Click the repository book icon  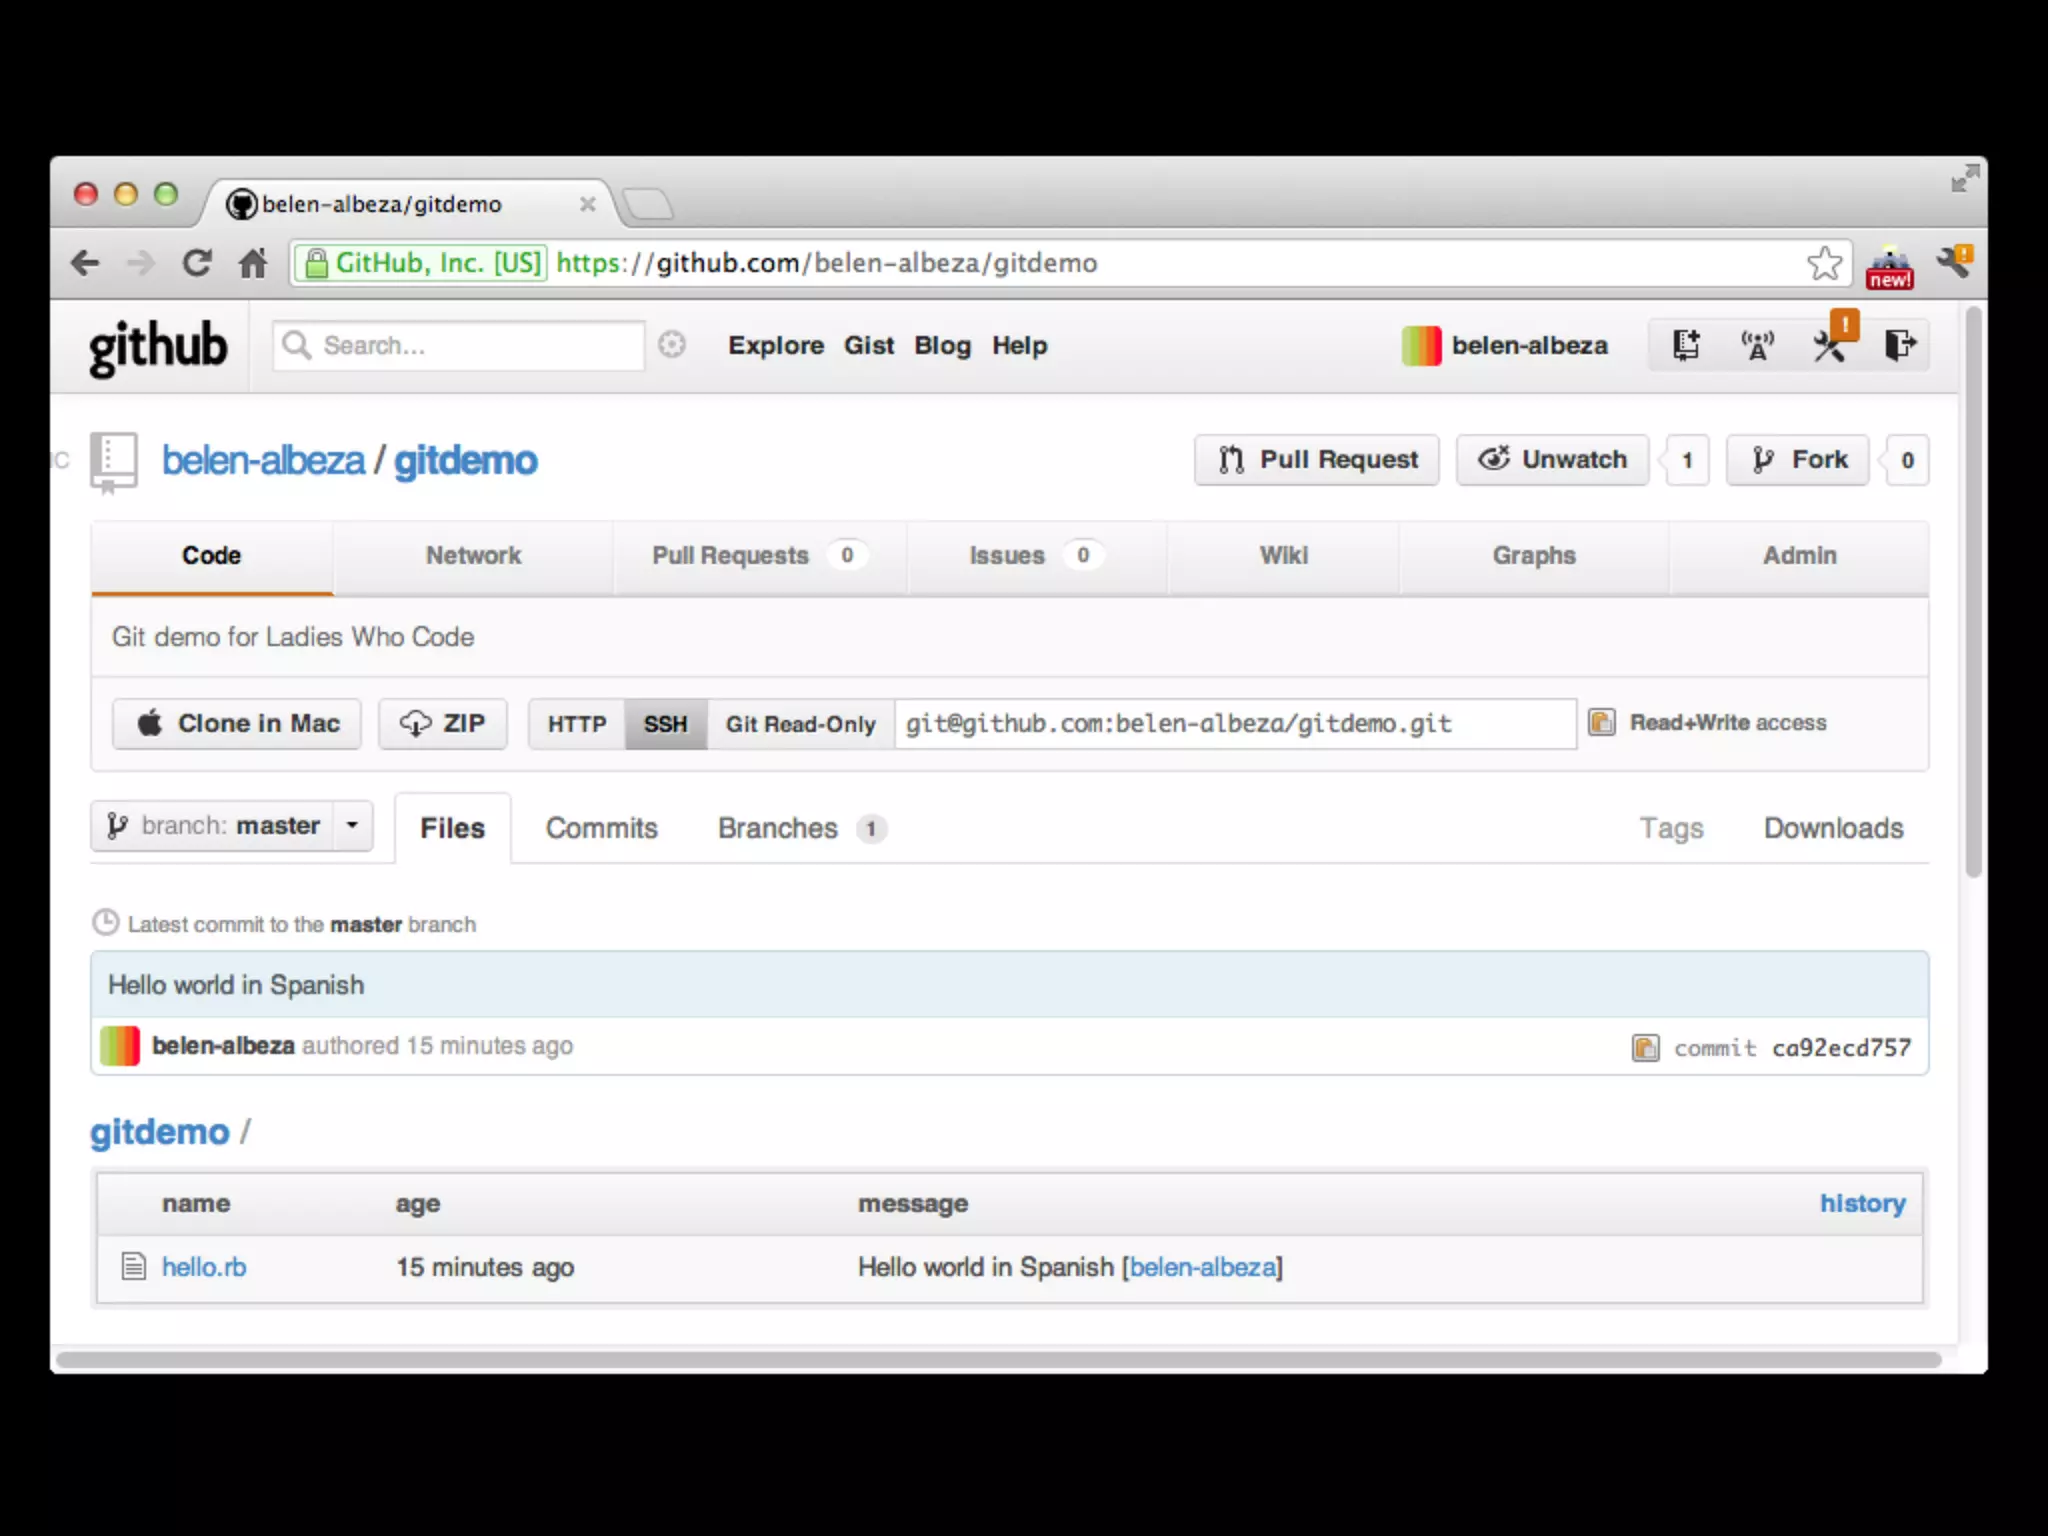[x=113, y=462]
